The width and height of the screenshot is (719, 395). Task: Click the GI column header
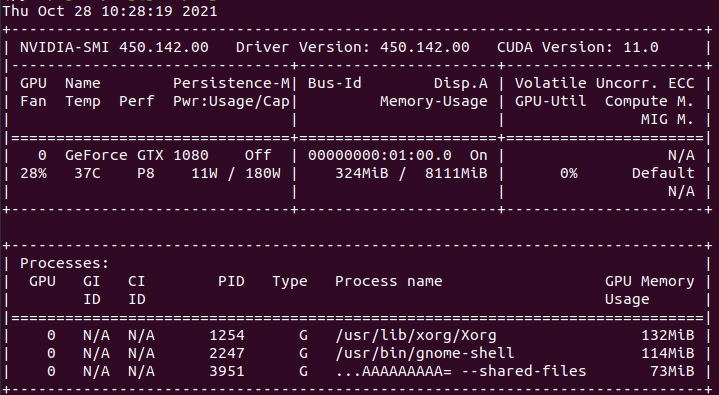92,281
